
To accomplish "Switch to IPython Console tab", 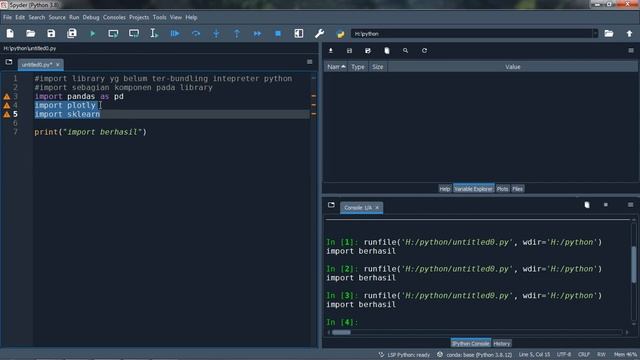I will 471,343.
